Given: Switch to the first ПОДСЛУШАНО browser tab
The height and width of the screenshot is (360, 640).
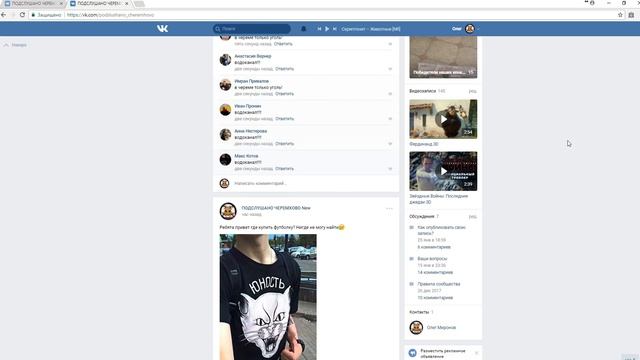Looking at the screenshot, I should click(33, 3).
